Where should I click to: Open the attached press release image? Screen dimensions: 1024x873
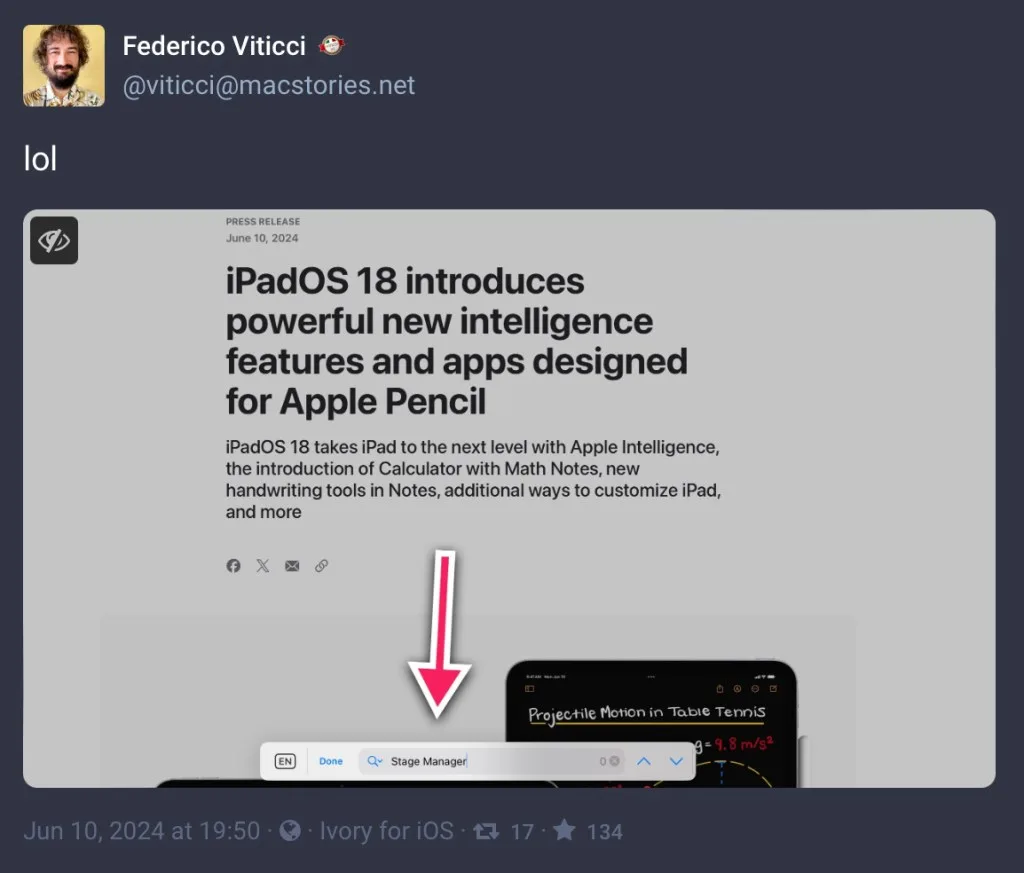[509, 498]
